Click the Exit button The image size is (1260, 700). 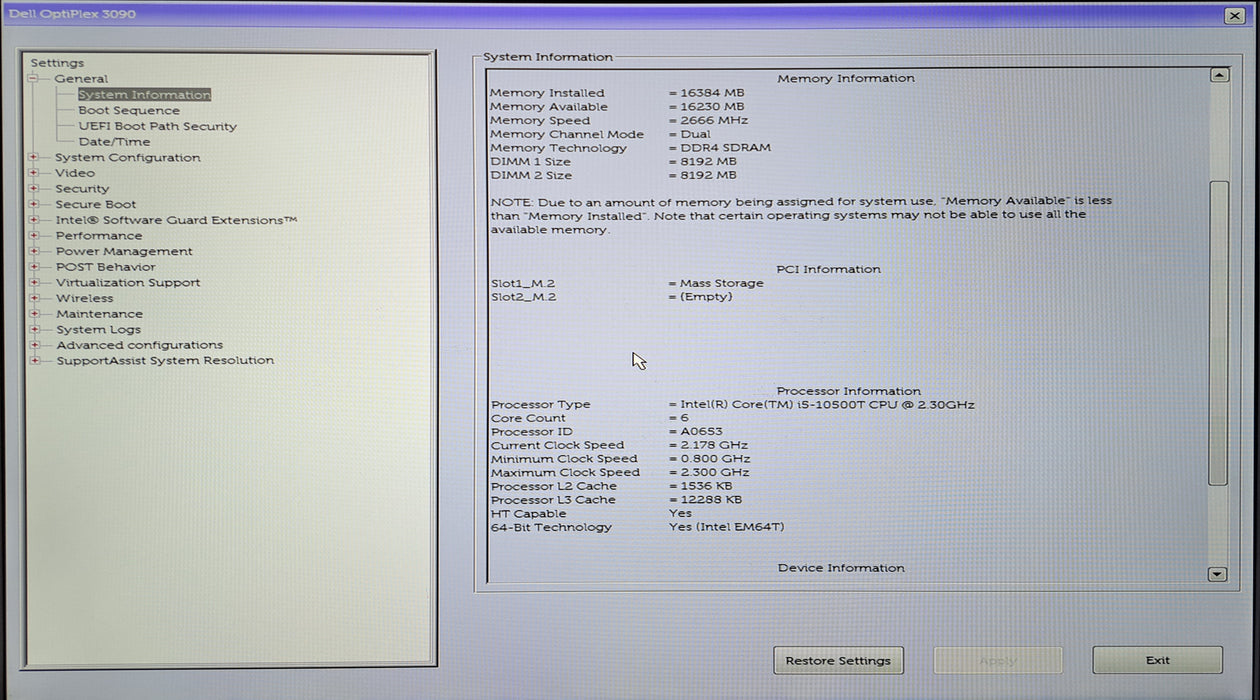tap(1157, 660)
